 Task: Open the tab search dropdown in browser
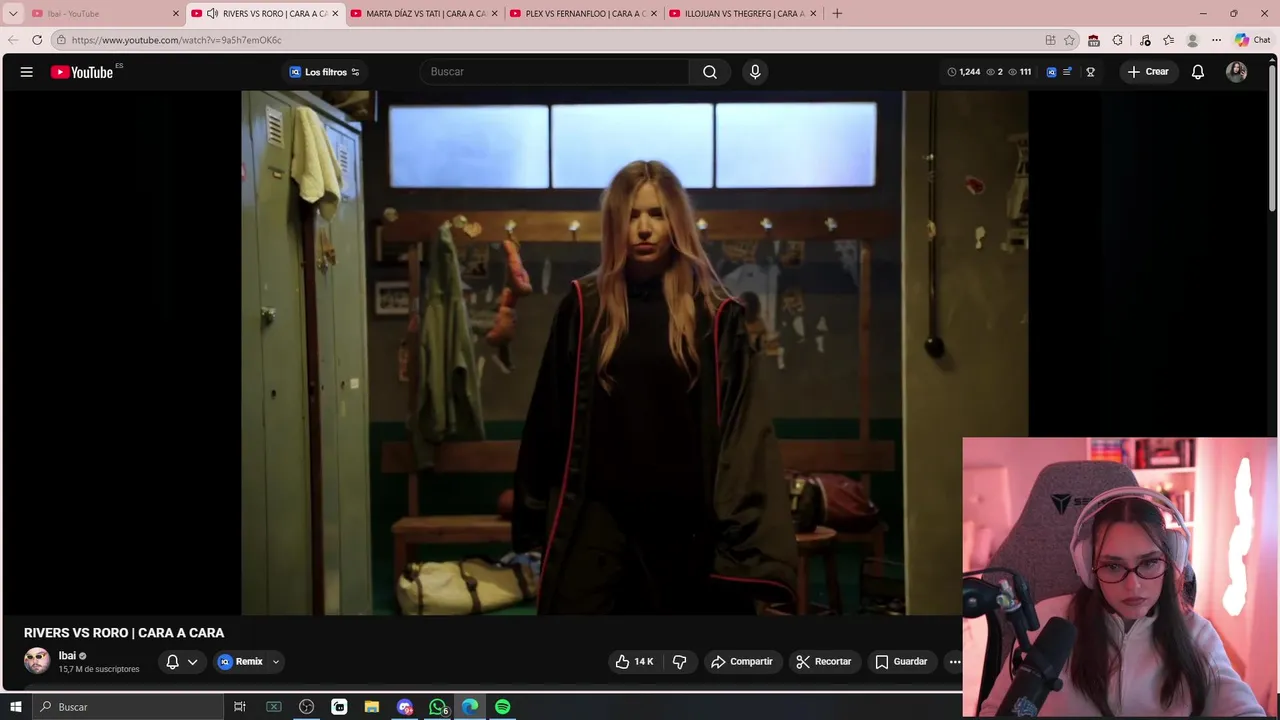click(x=13, y=13)
